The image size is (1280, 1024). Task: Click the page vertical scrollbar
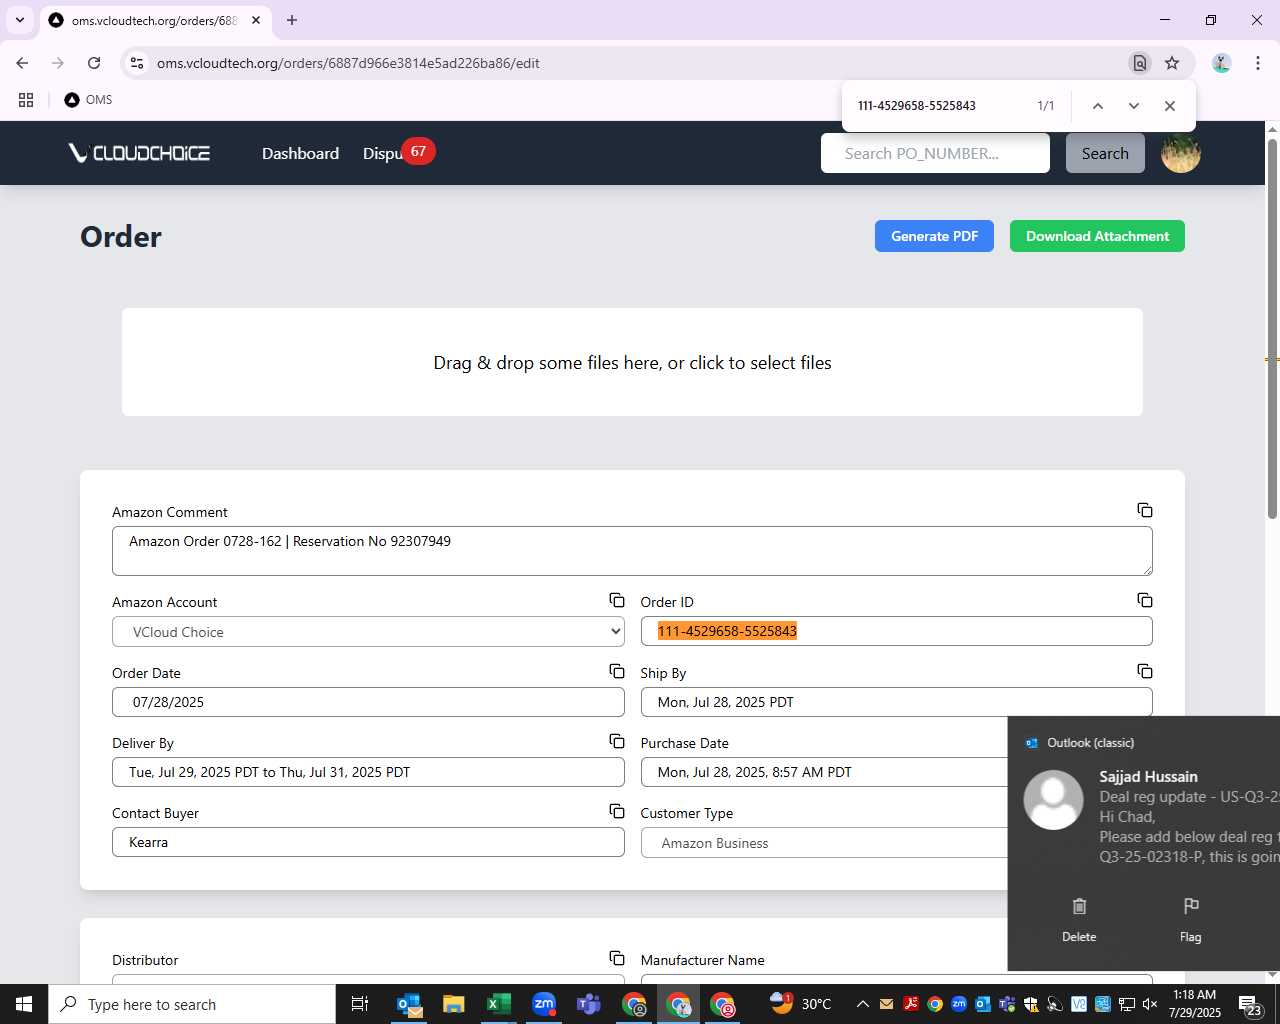[1272, 330]
